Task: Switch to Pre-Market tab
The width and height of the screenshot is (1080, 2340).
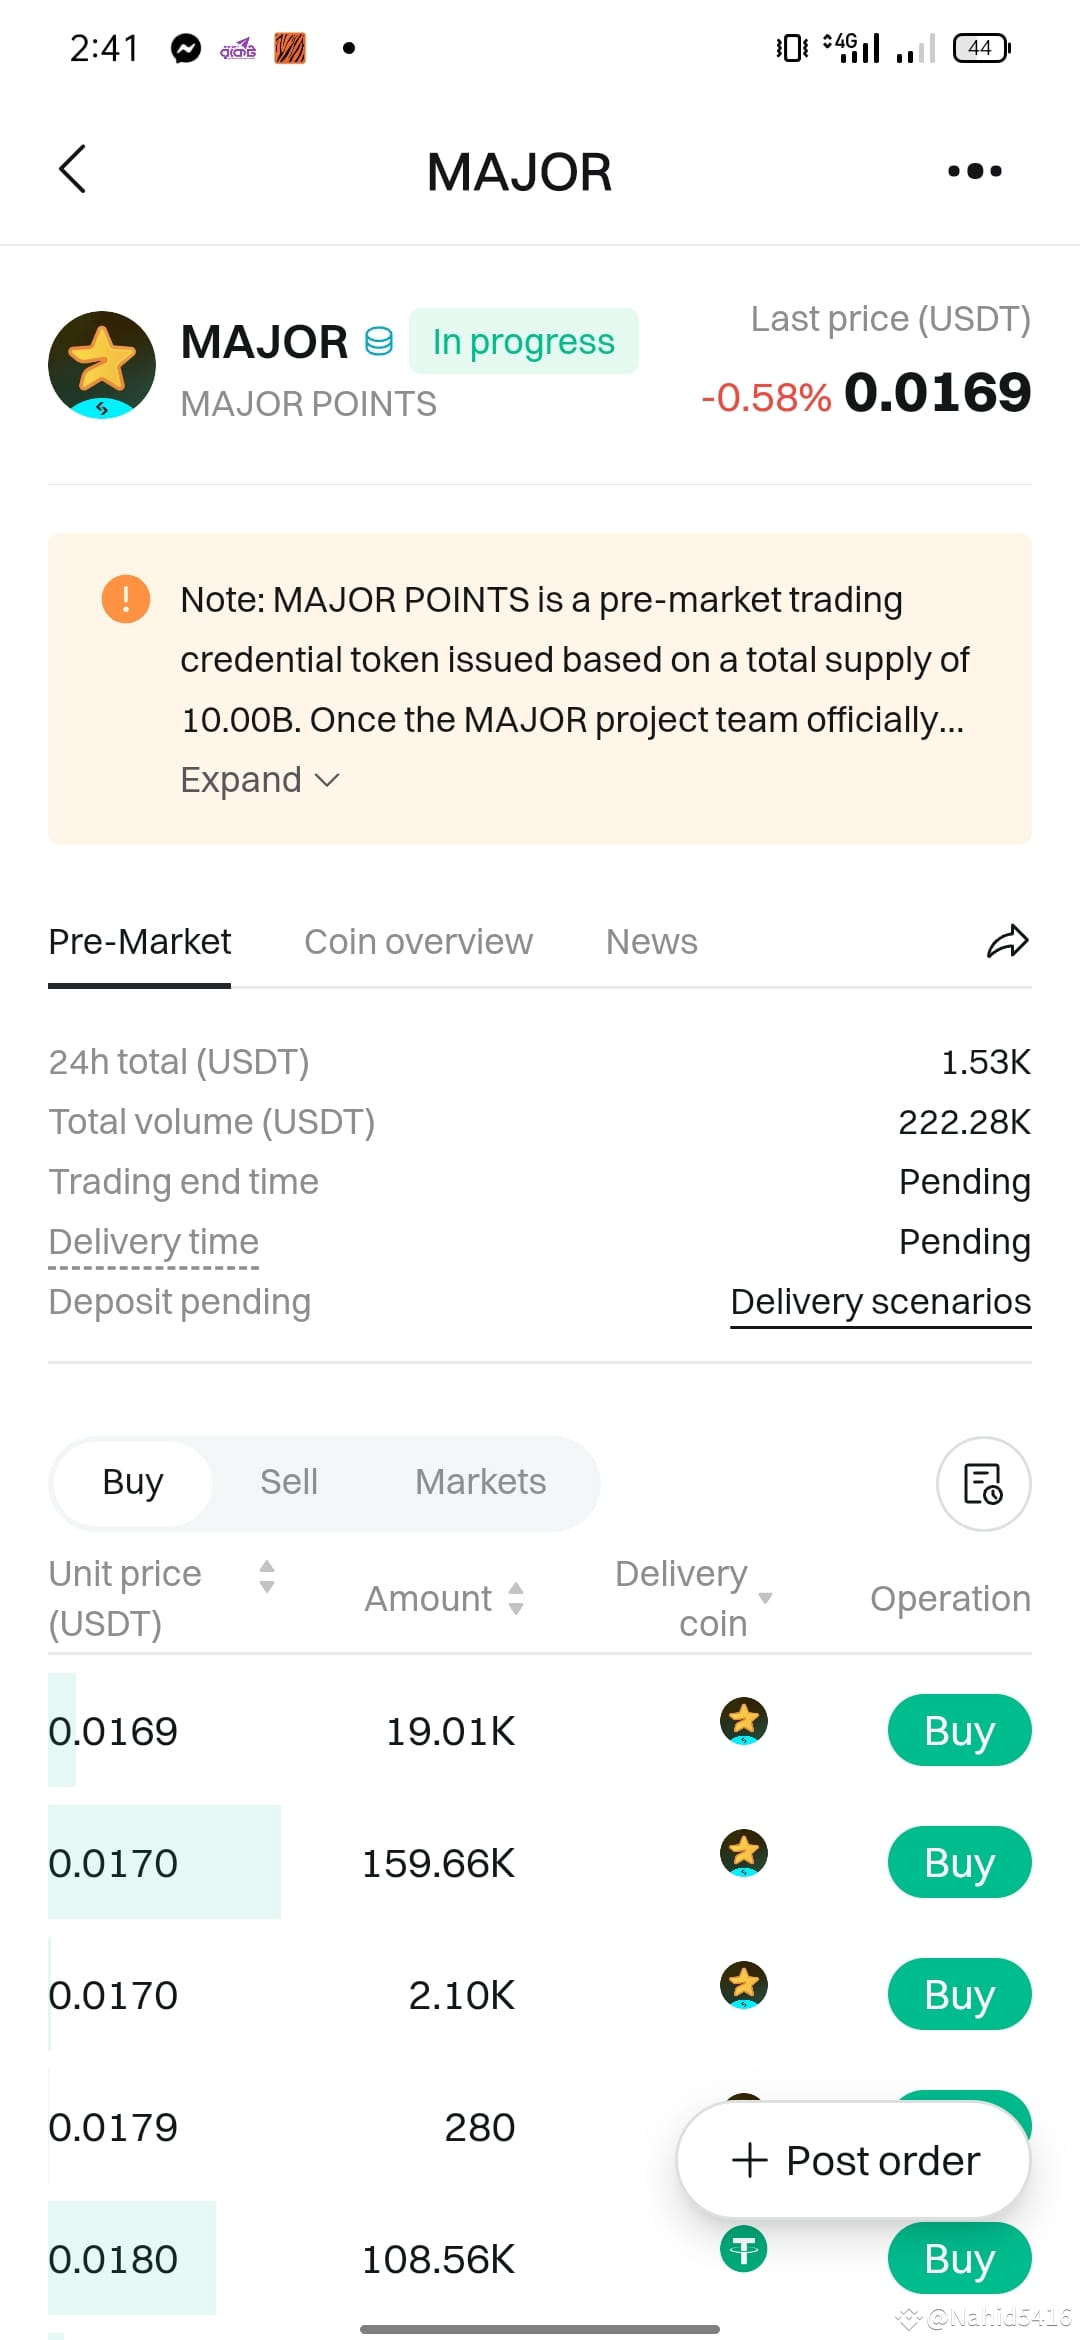Action: pos(139,941)
